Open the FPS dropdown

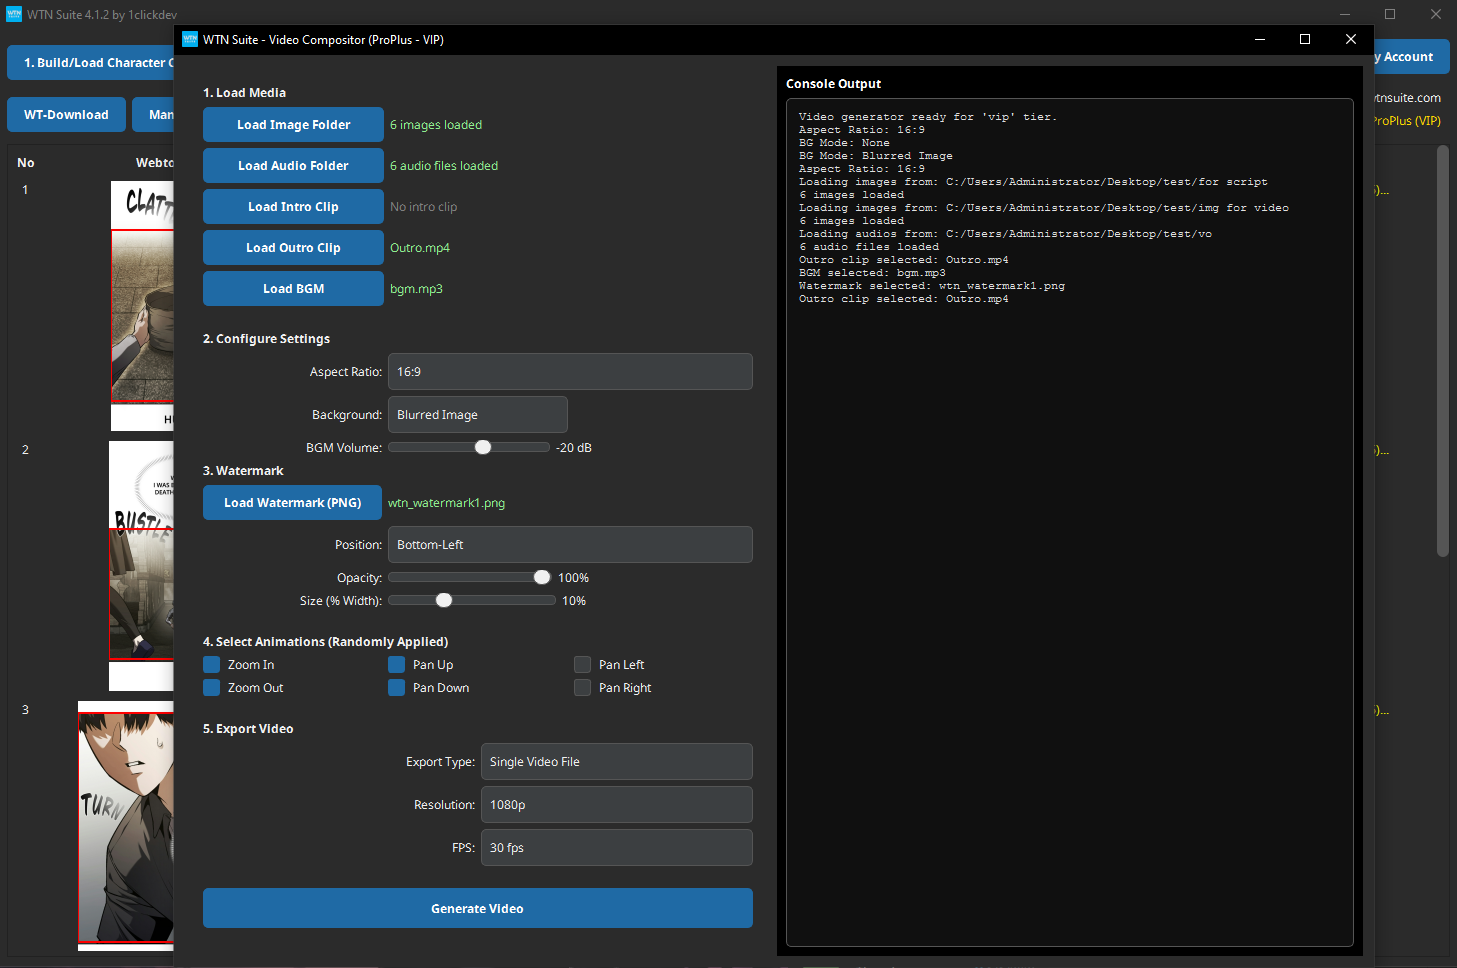click(616, 847)
